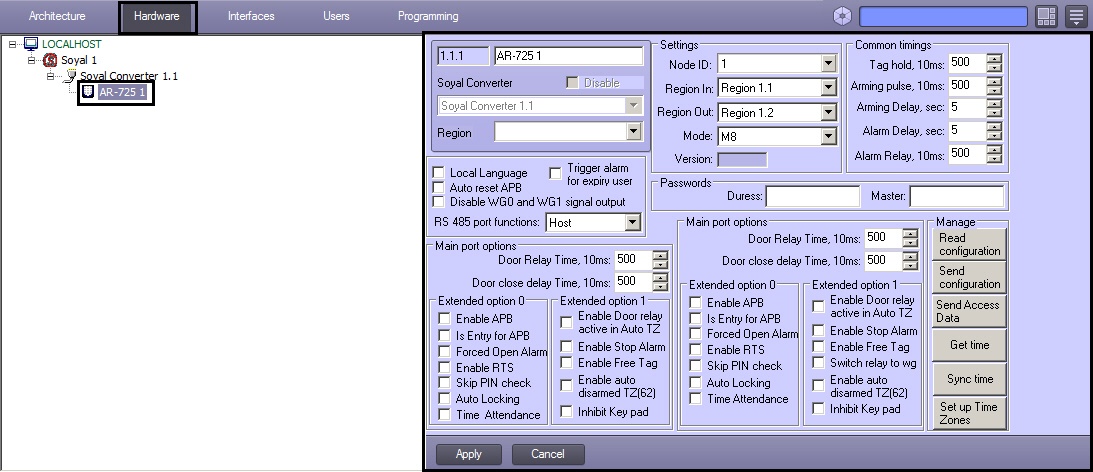Open the Users tab
This screenshot has width=1093, height=472.
pos(336,16)
